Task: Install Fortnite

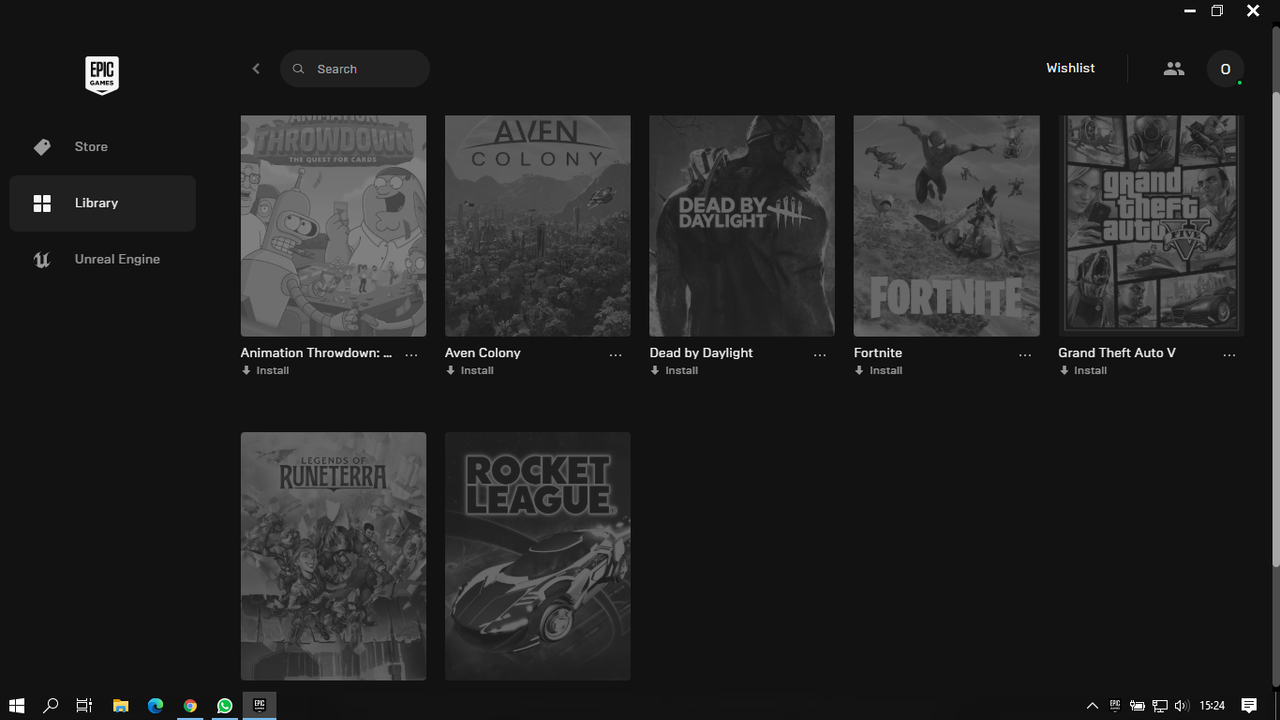Action: pyautogui.click(x=879, y=371)
